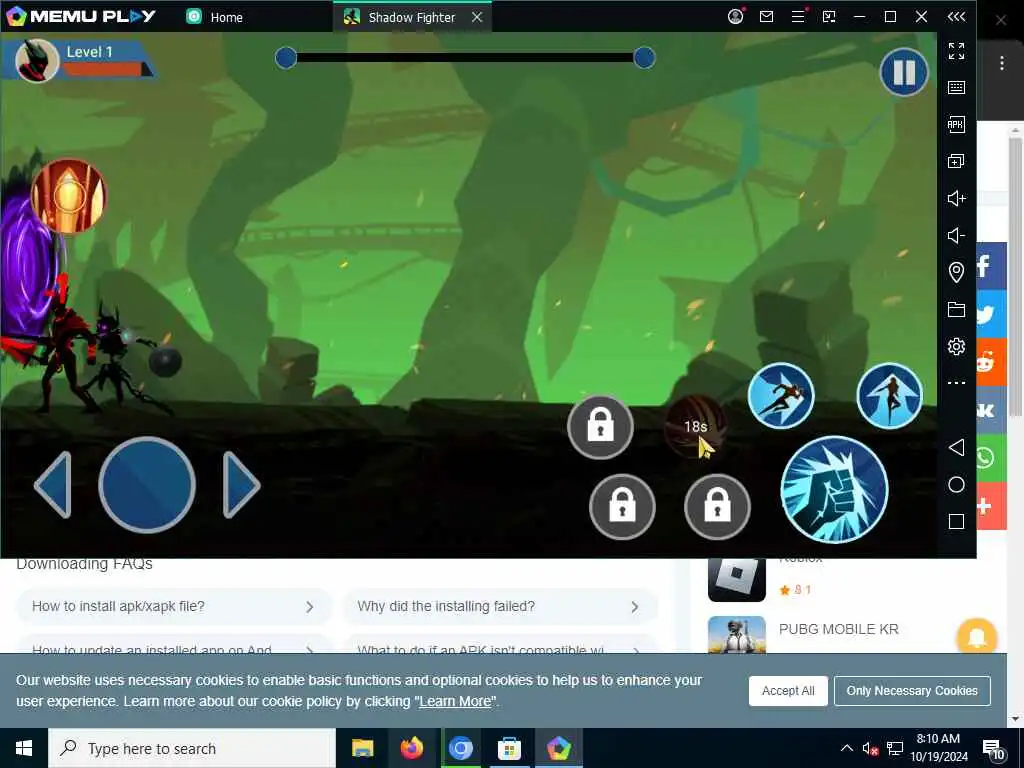
Task: Open the MEmu mail messages icon
Action: 767,16
